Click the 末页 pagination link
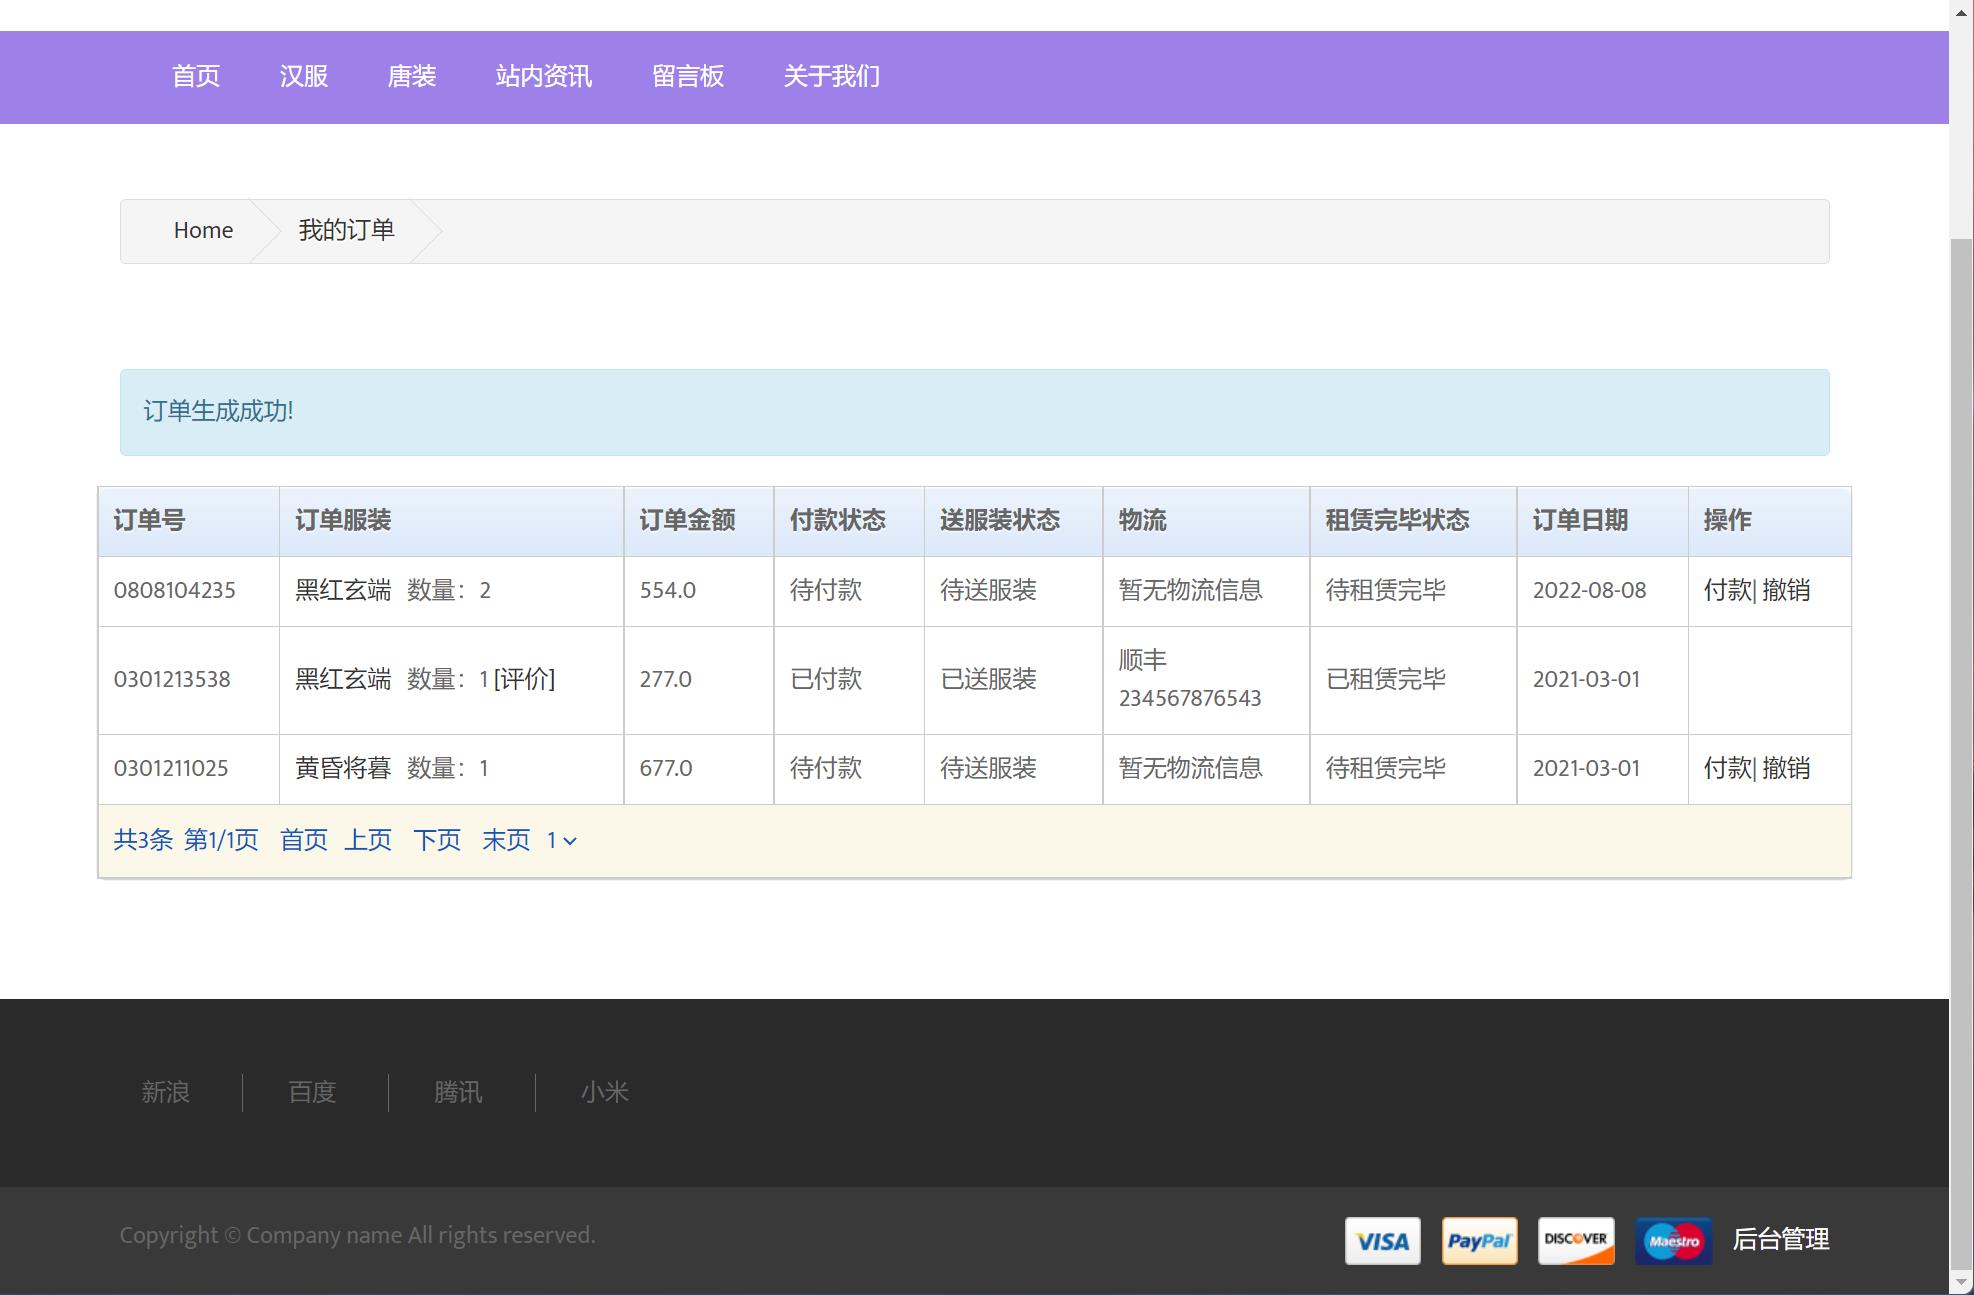Viewport: 1974px width, 1295px height. point(505,841)
